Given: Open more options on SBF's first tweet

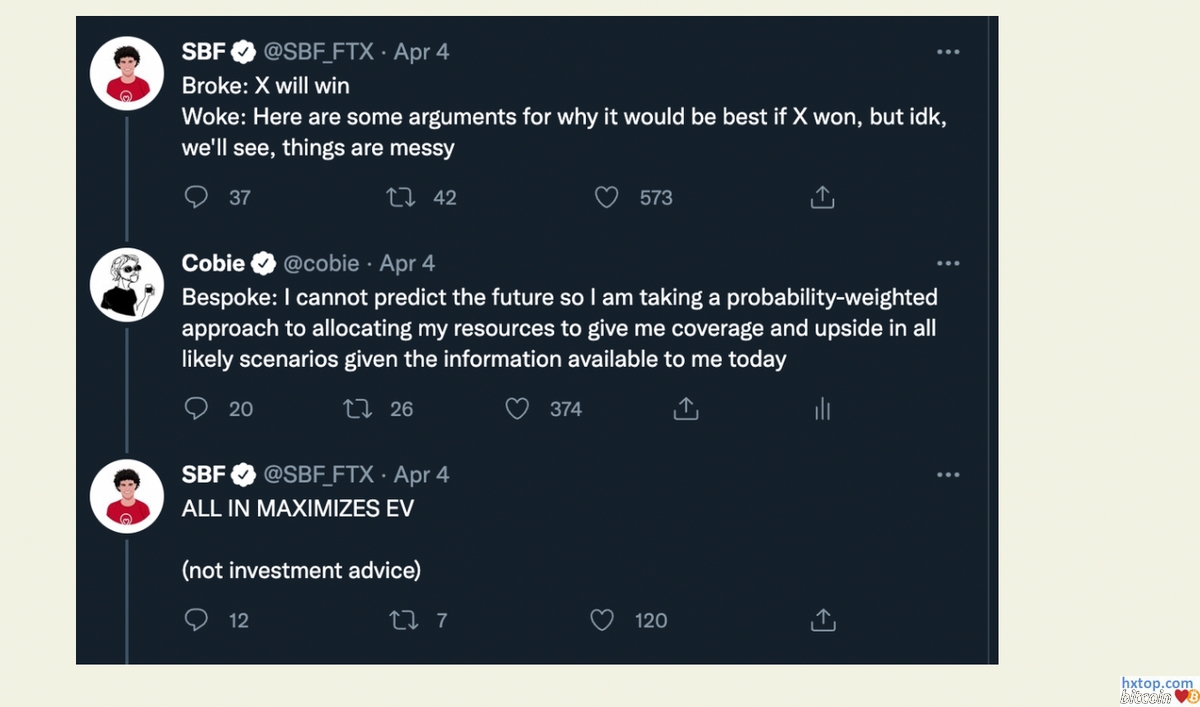Looking at the screenshot, I should [x=947, y=52].
